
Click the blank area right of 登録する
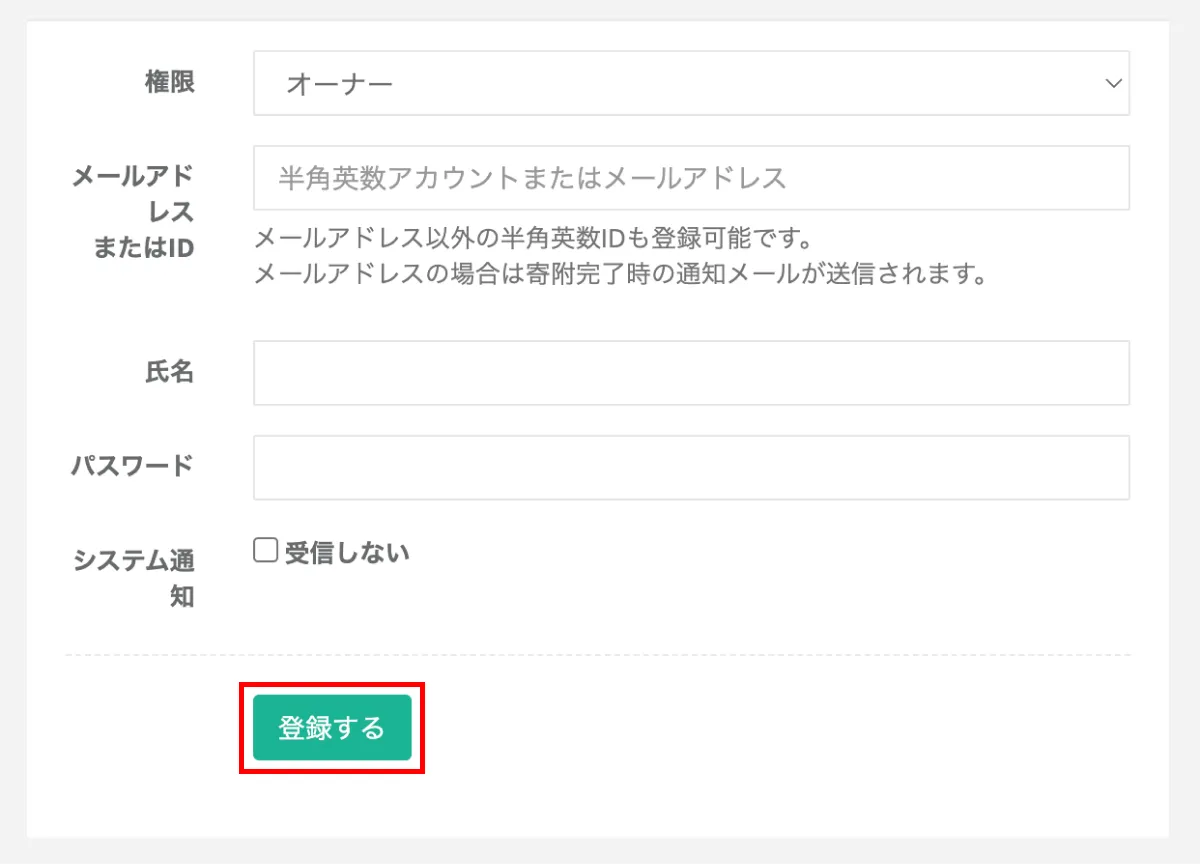pyautogui.click(x=780, y=728)
